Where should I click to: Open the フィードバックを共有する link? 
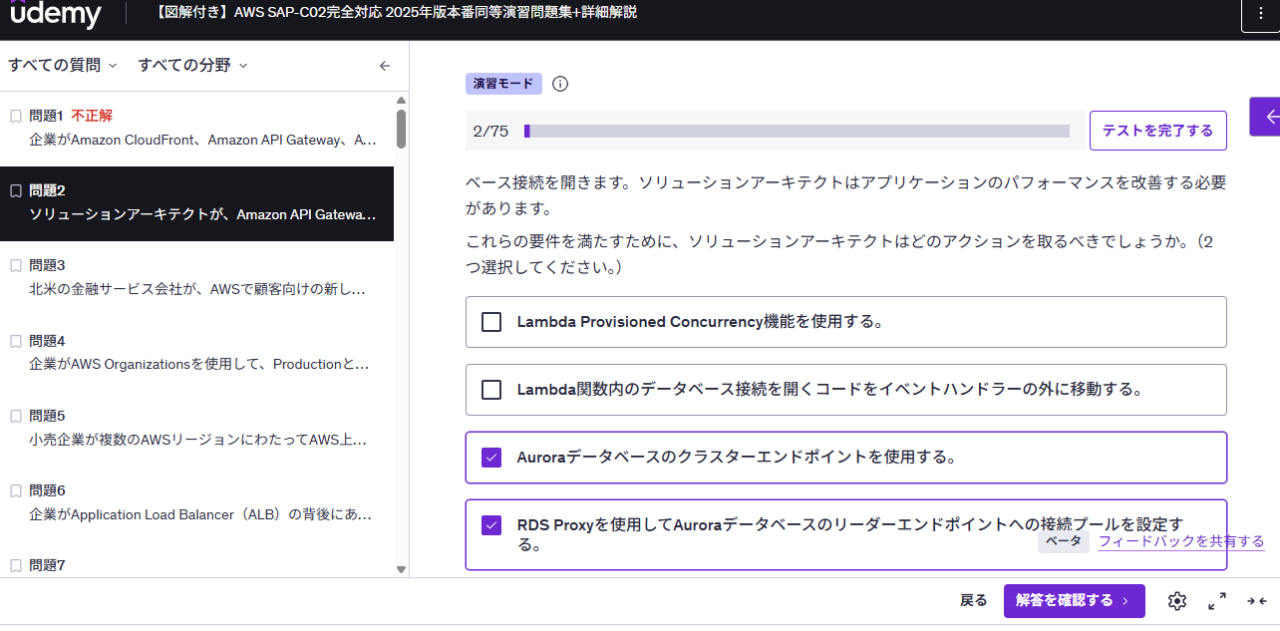(x=1180, y=541)
